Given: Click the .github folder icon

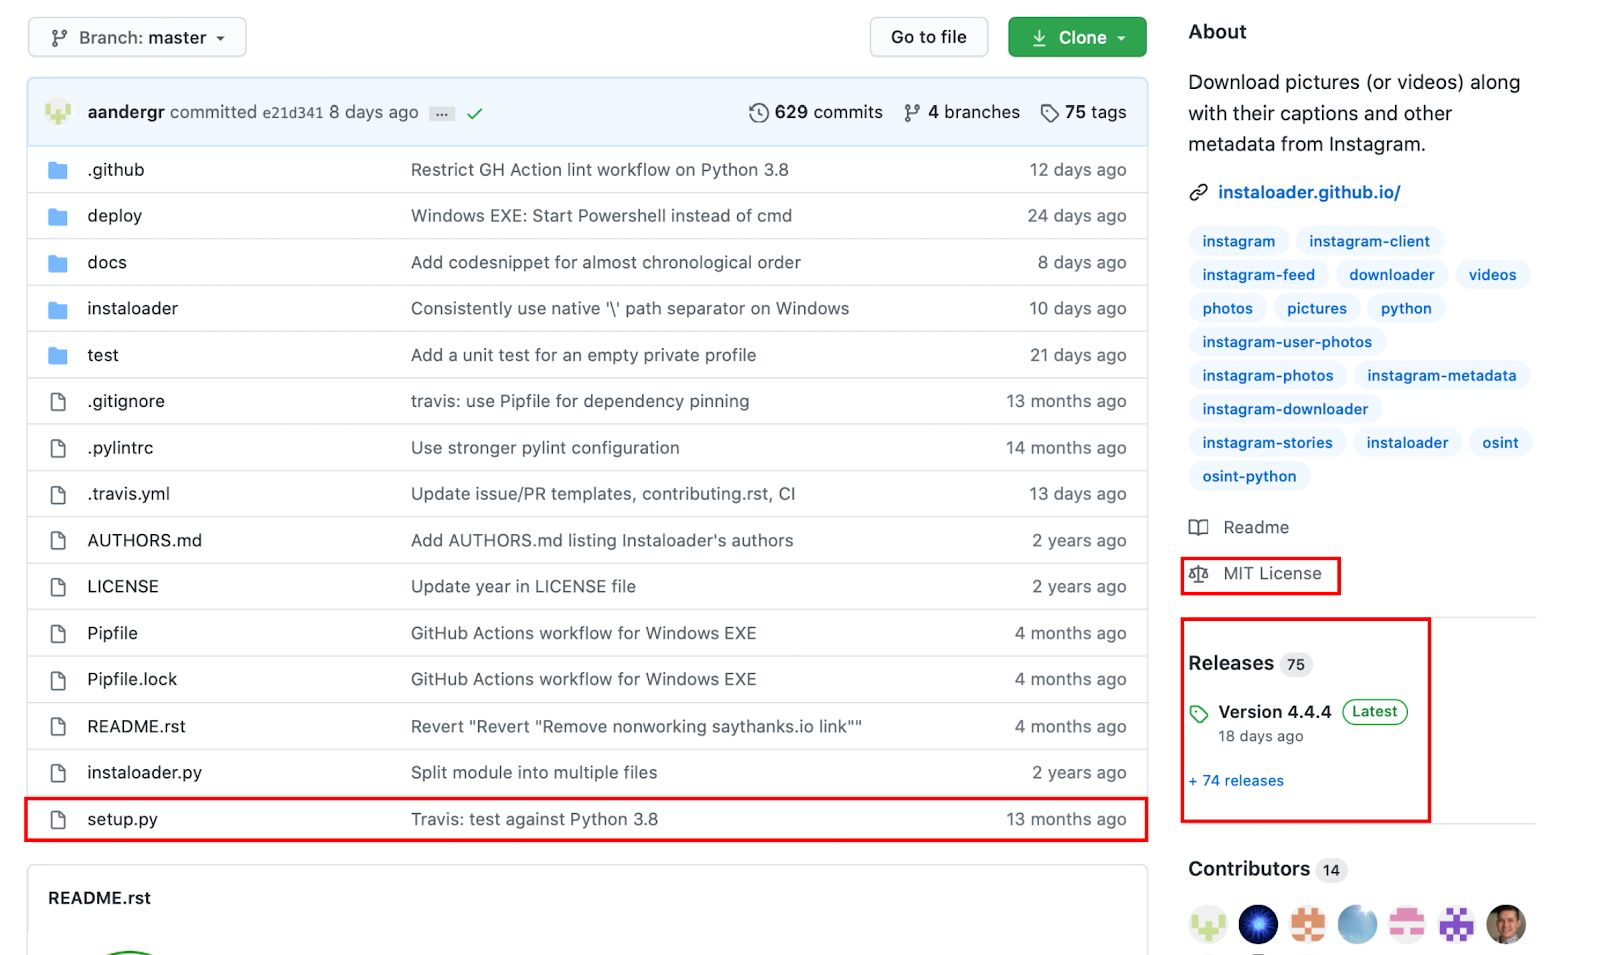Looking at the screenshot, I should [x=58, y=170].
